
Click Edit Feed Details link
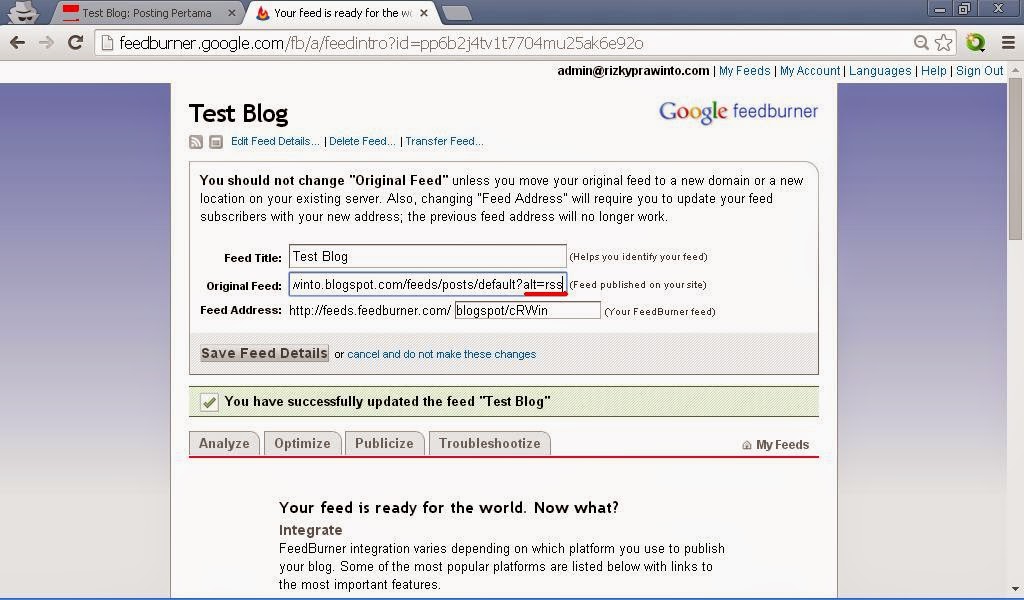[x=275, y=141]
